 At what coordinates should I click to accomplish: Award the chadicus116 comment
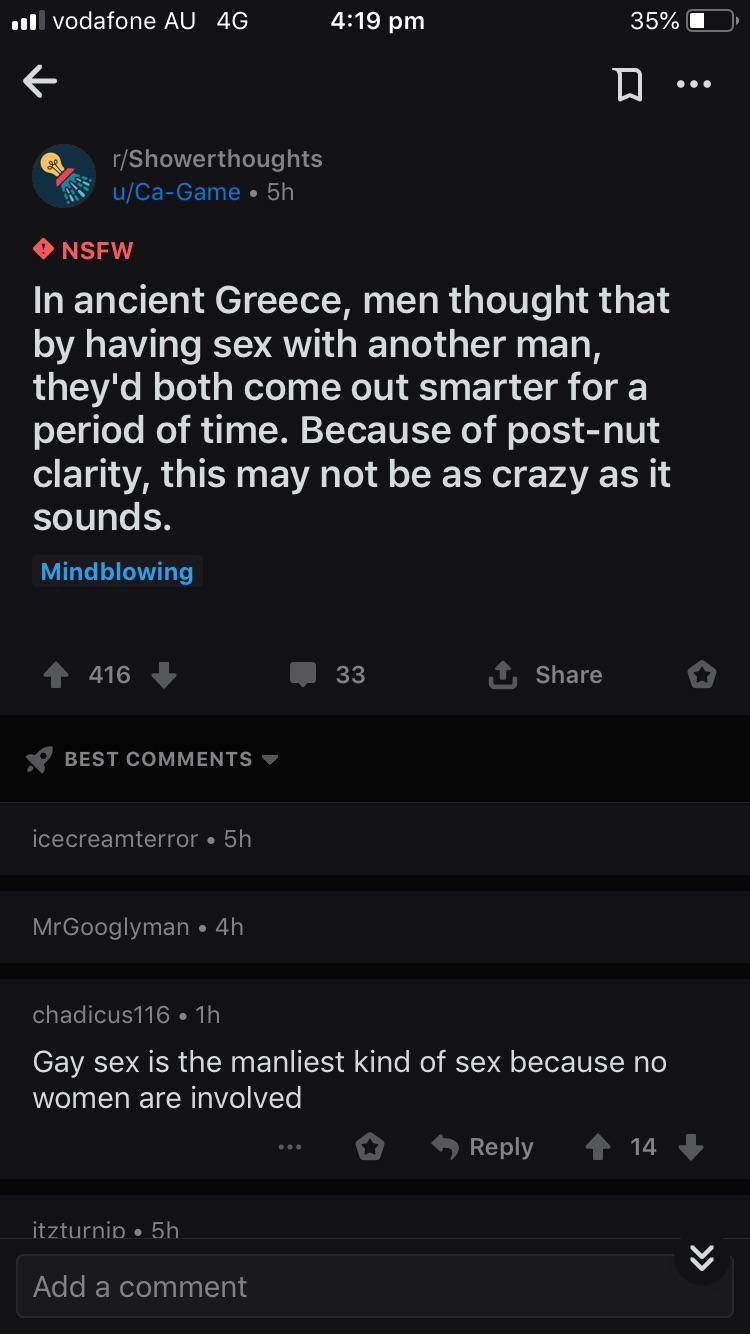(x=370, y=1147)
